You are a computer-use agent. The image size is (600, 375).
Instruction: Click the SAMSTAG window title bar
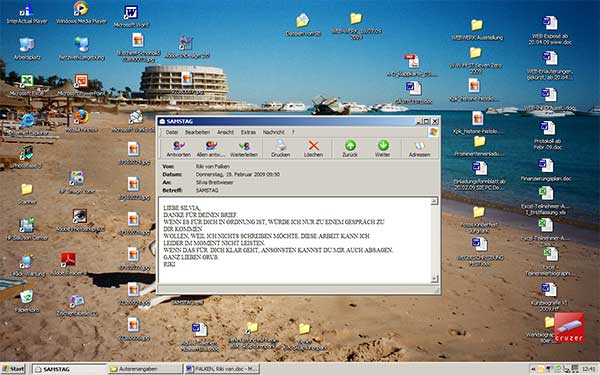(287, 121)
